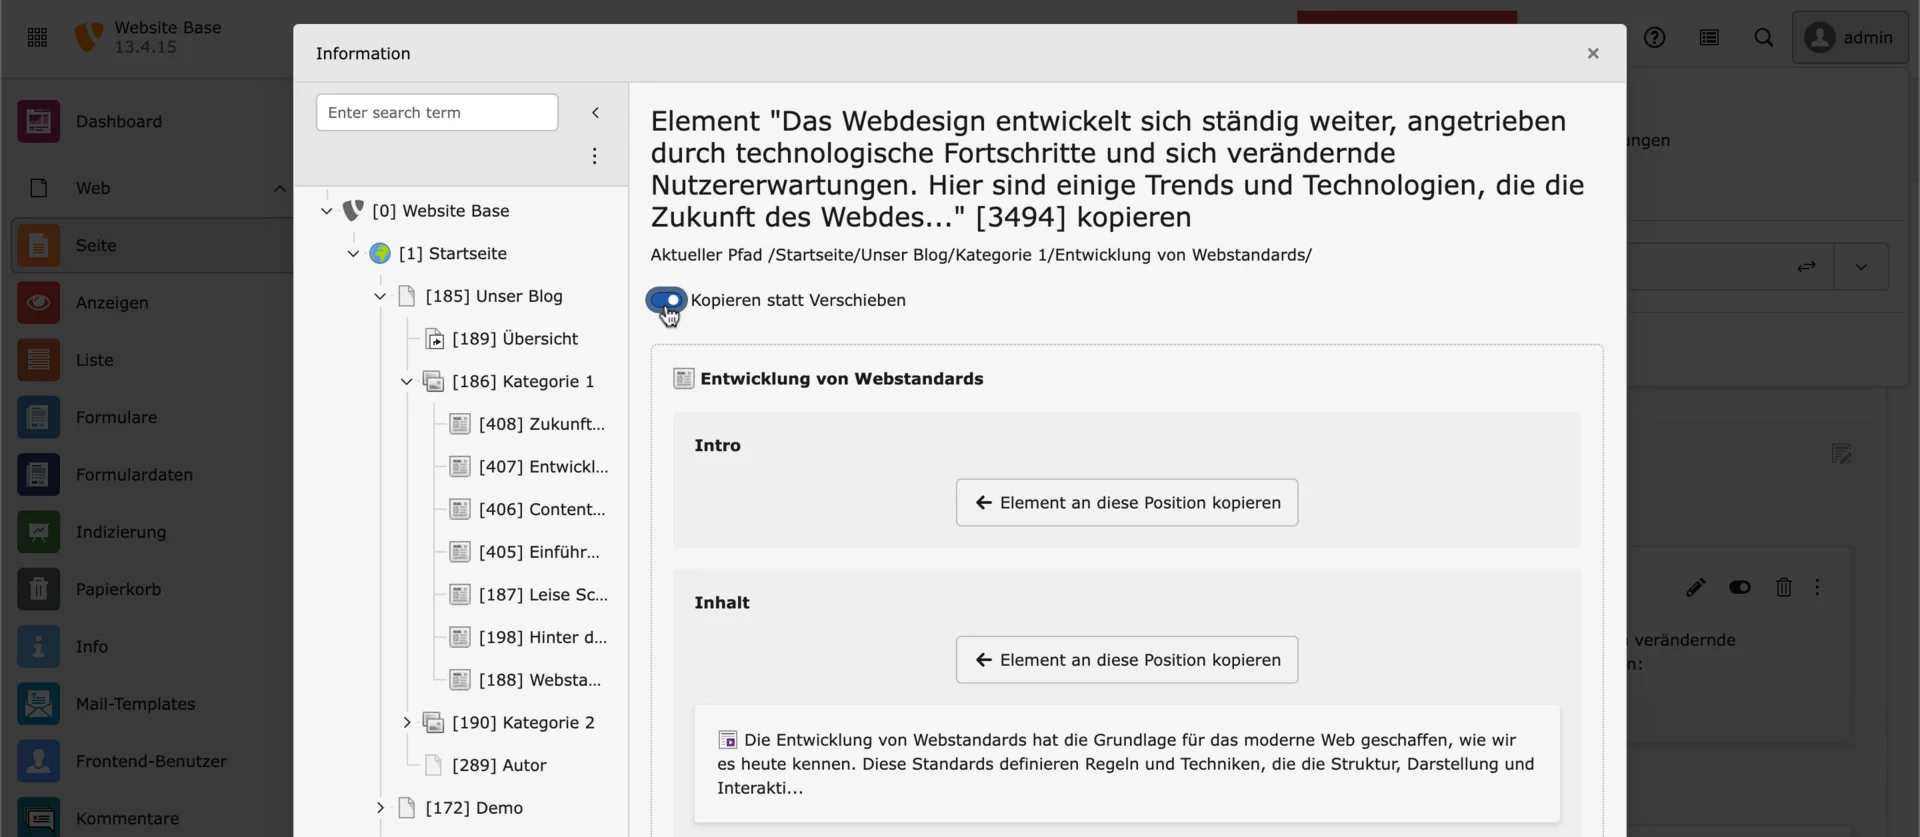Click the Frontend-Benutzer module icon

tap(38, 761)
